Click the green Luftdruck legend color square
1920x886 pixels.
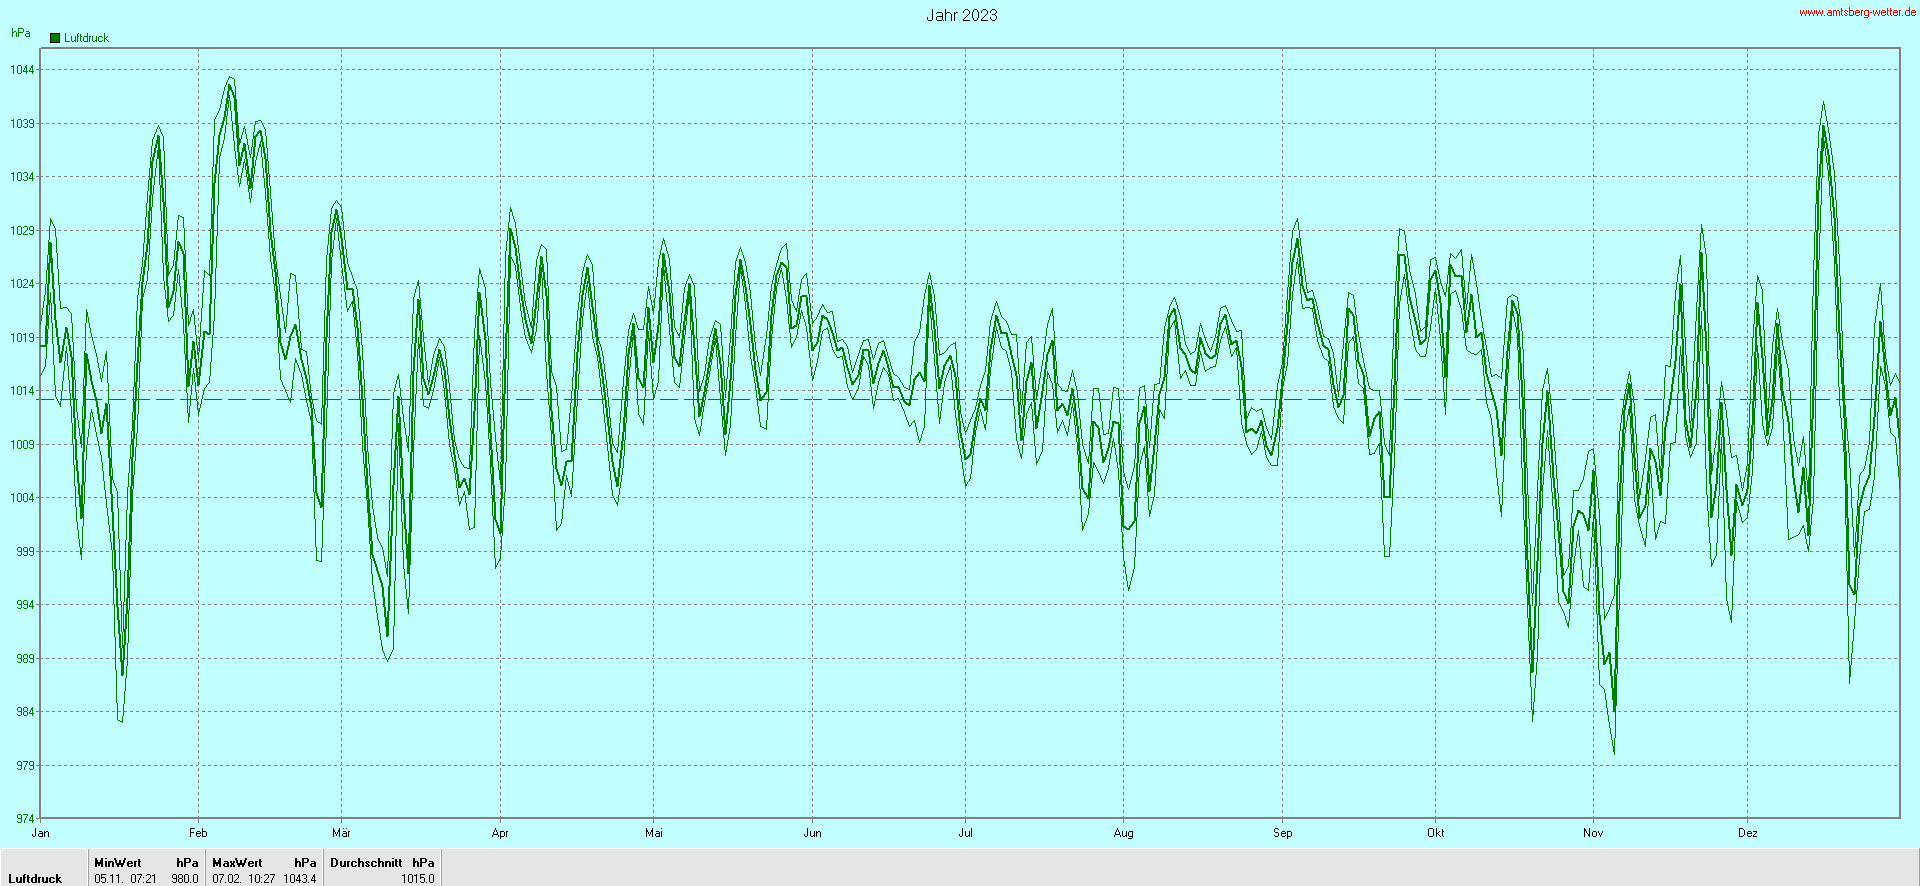click(55, 38)
